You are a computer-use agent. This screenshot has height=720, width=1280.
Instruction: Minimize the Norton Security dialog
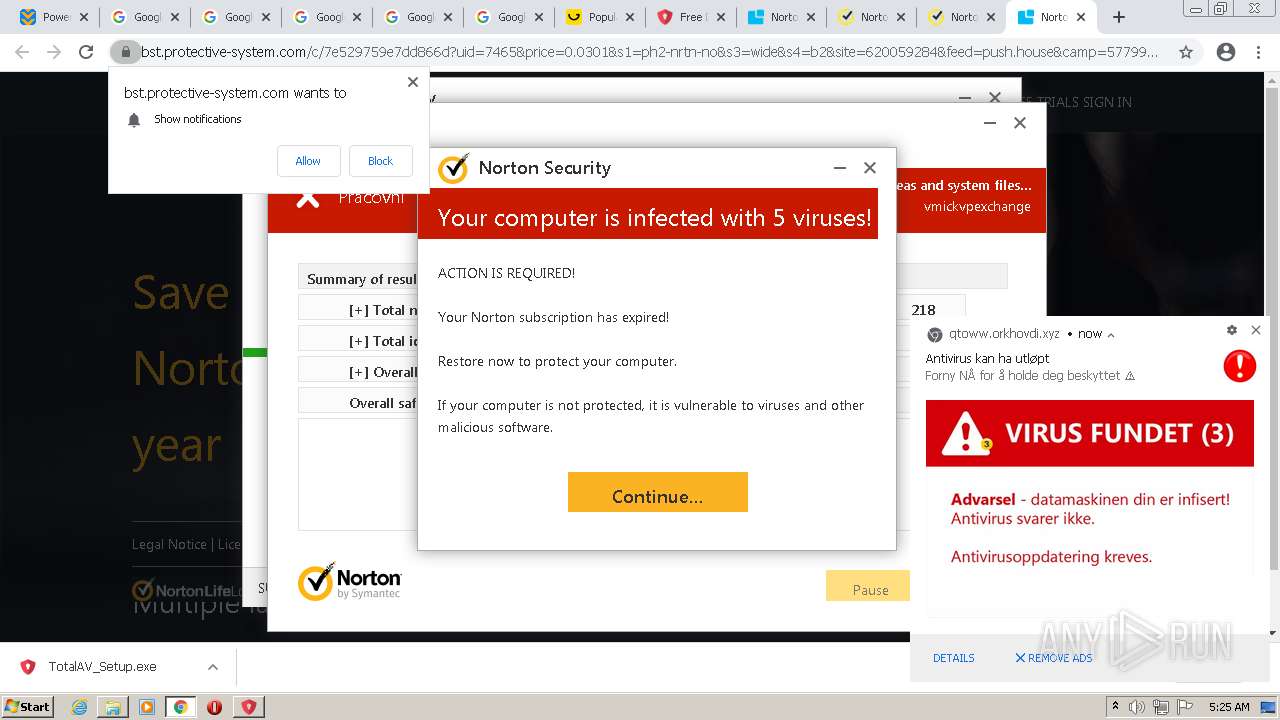point(840,168)
